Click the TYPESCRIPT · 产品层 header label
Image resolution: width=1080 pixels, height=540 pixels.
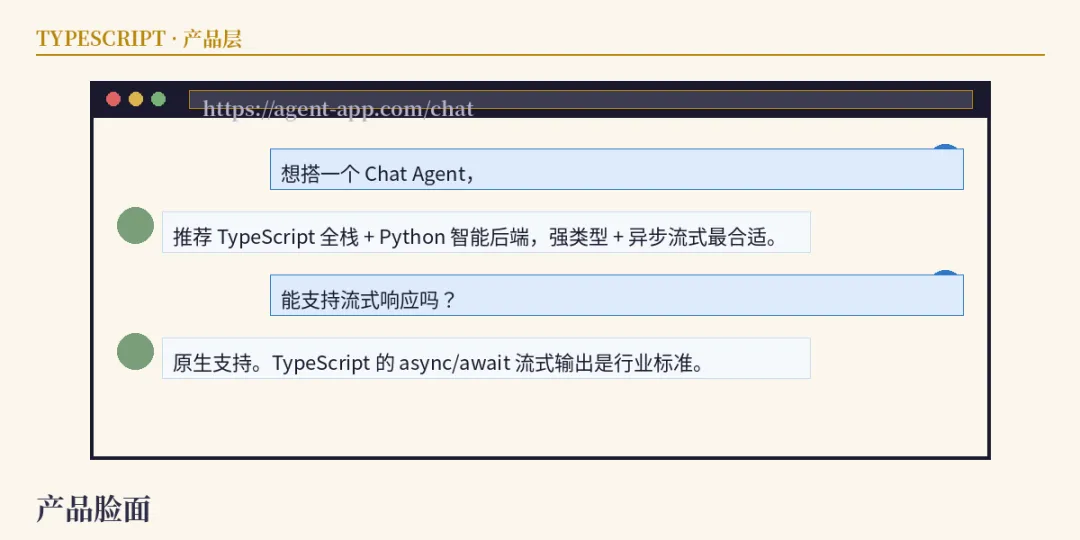point(139,39)
